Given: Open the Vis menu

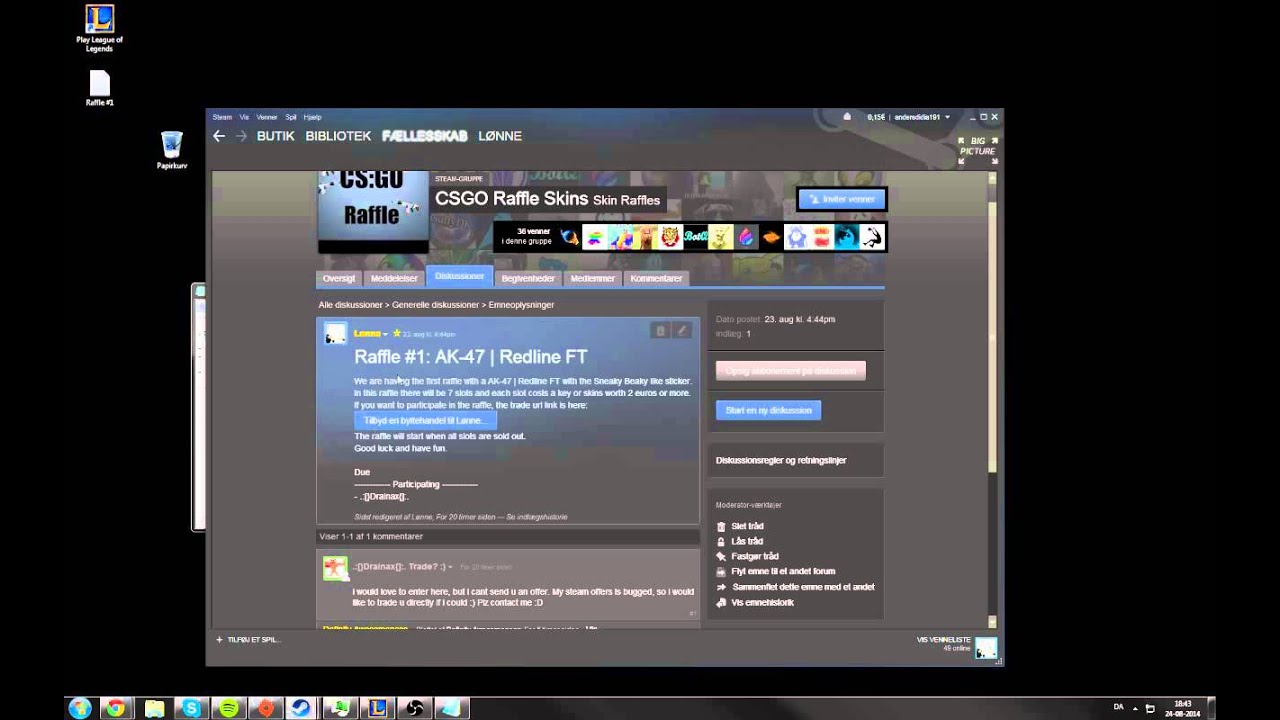Looking at the screenshot, I should 244,117.
